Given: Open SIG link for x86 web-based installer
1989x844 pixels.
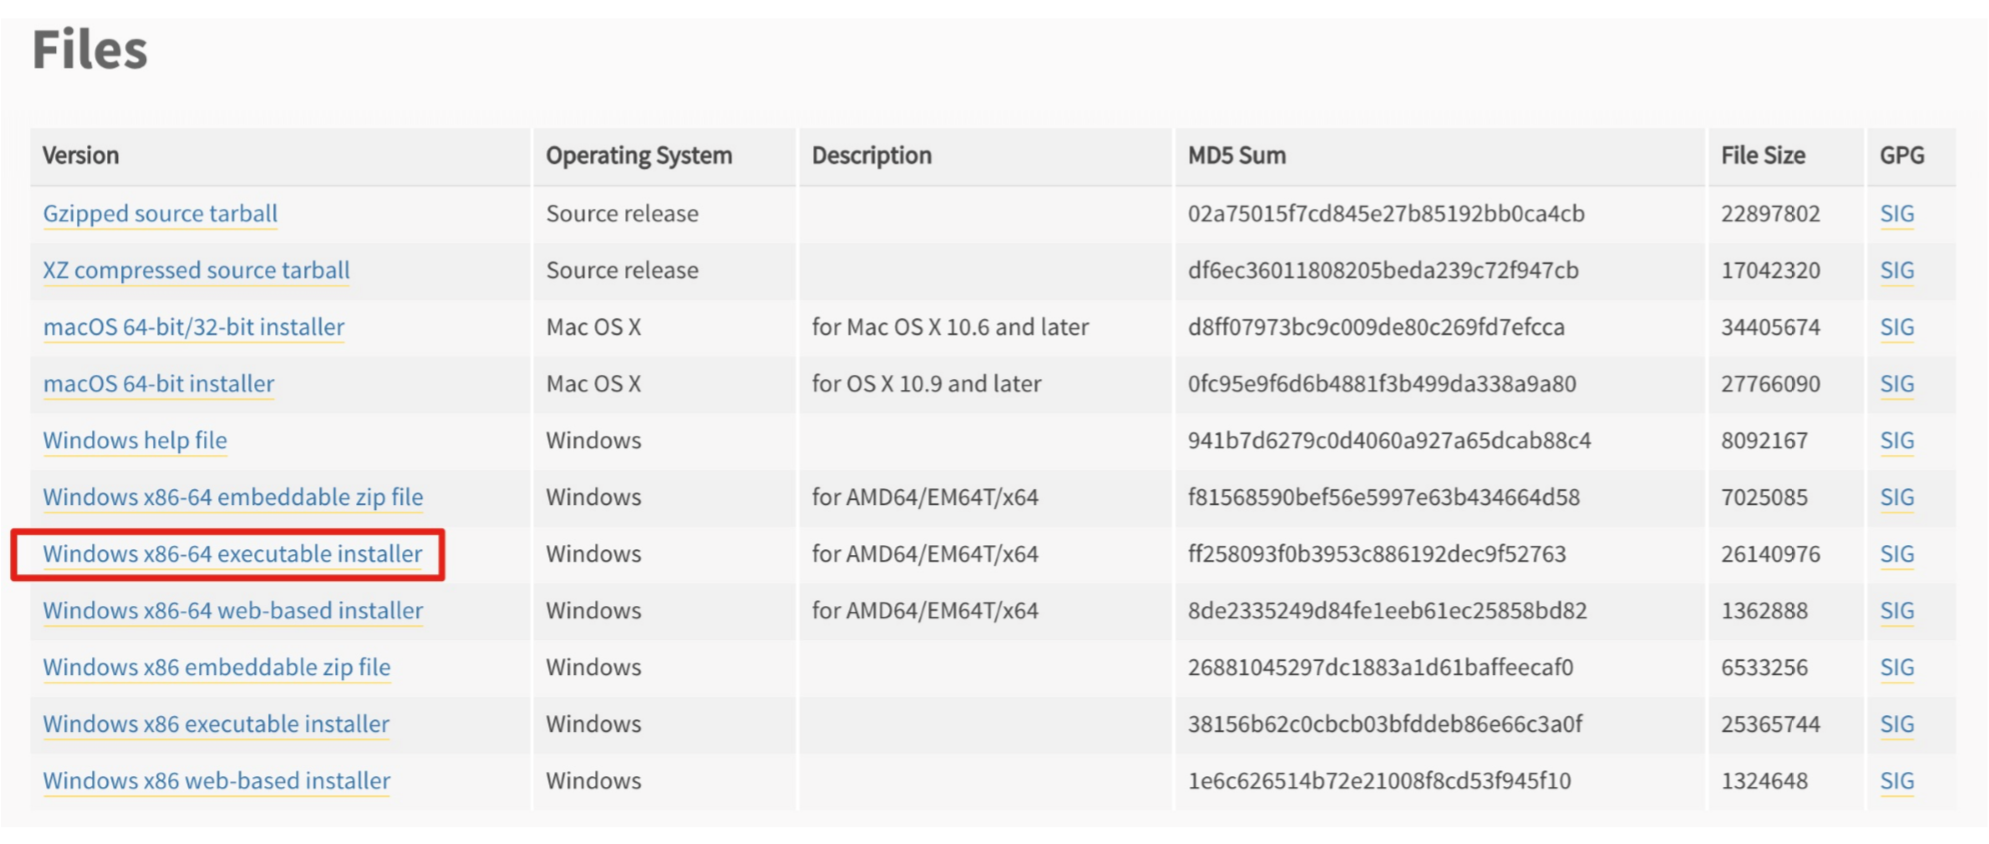Looking at the screenshot, I should (x=1897, y=781).
